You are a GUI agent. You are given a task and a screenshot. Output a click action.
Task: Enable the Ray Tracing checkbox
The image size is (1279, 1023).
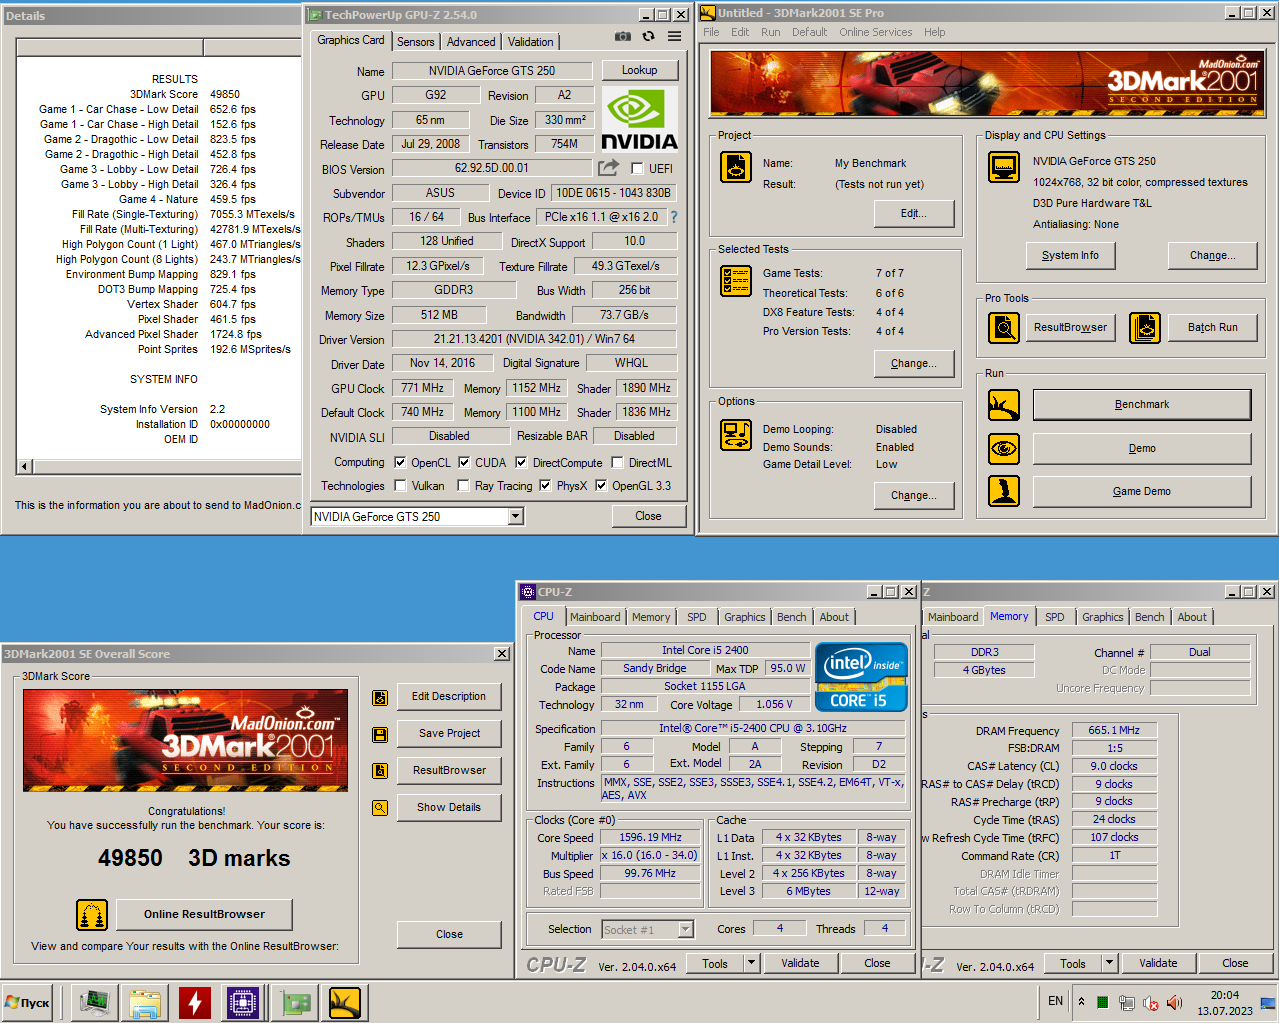coord(463,485)
